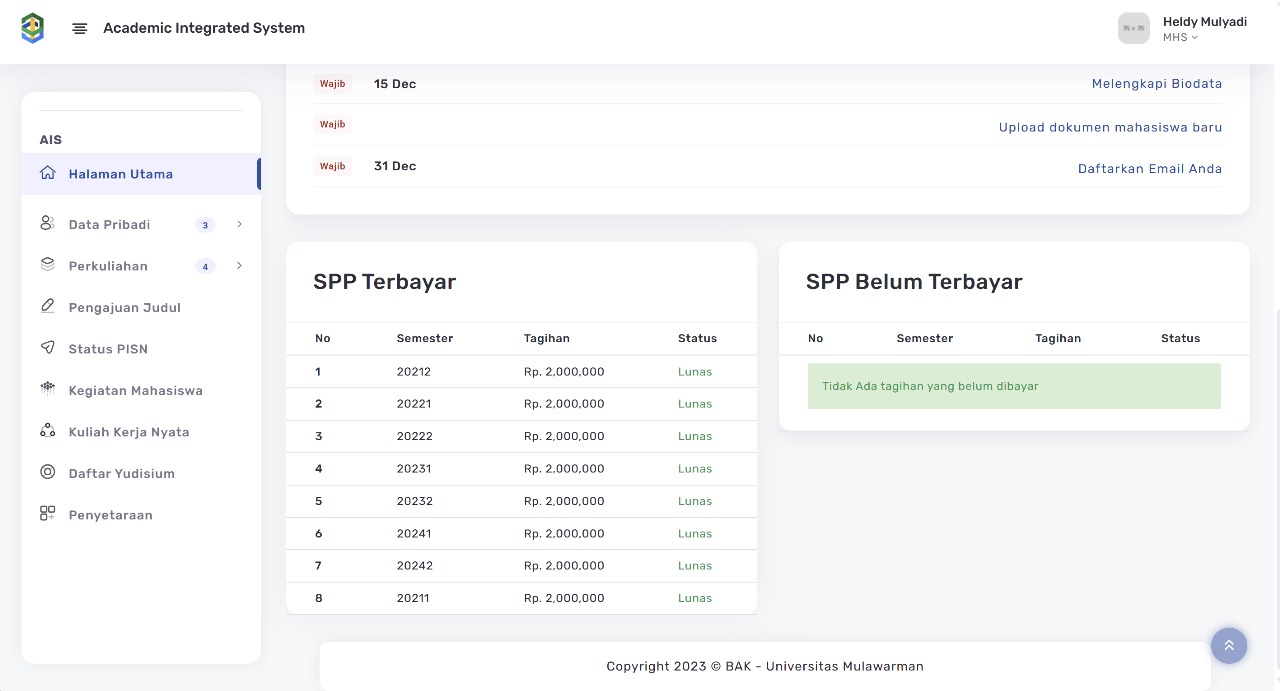Click the university logo icon
The width and height of the screenshot is (1280, 691).
point(33,28)
